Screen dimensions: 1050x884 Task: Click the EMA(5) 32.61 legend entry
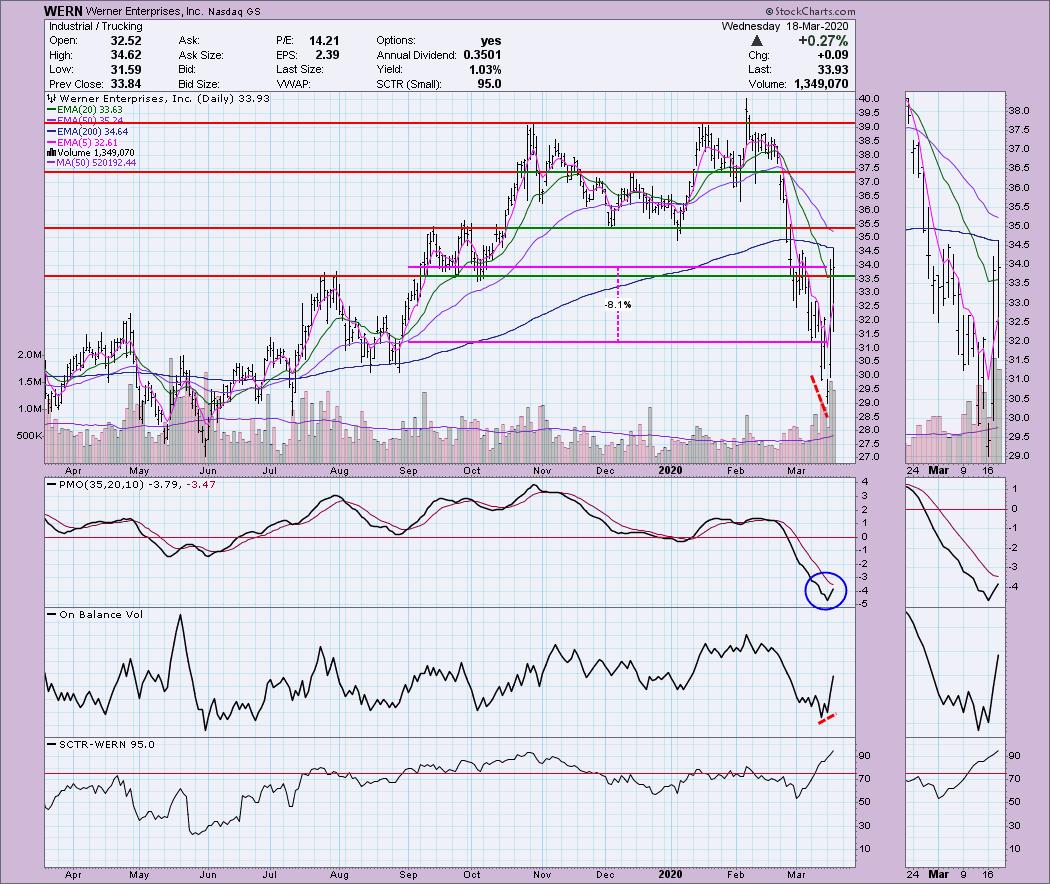tap(87, 143)
